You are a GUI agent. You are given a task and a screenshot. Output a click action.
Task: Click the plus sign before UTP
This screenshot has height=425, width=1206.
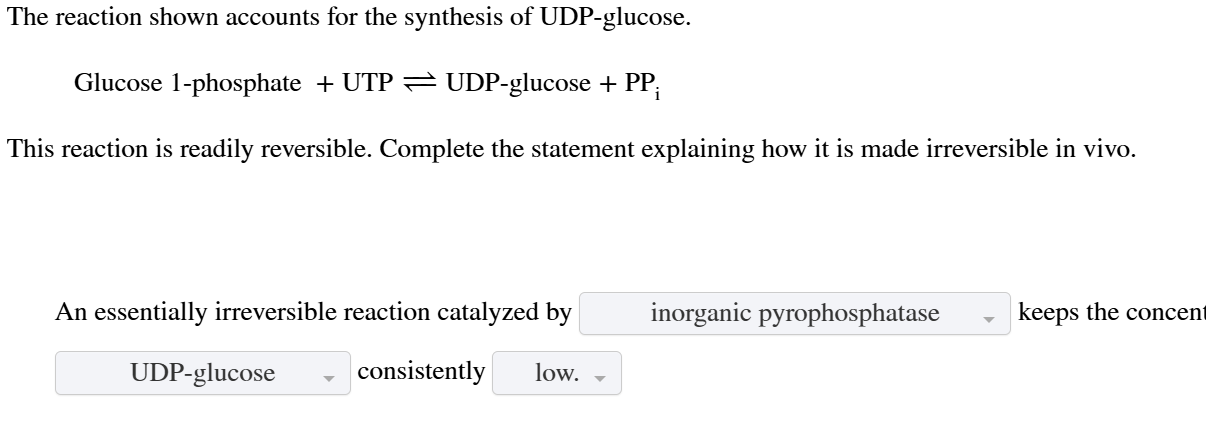tap(324, 84)
